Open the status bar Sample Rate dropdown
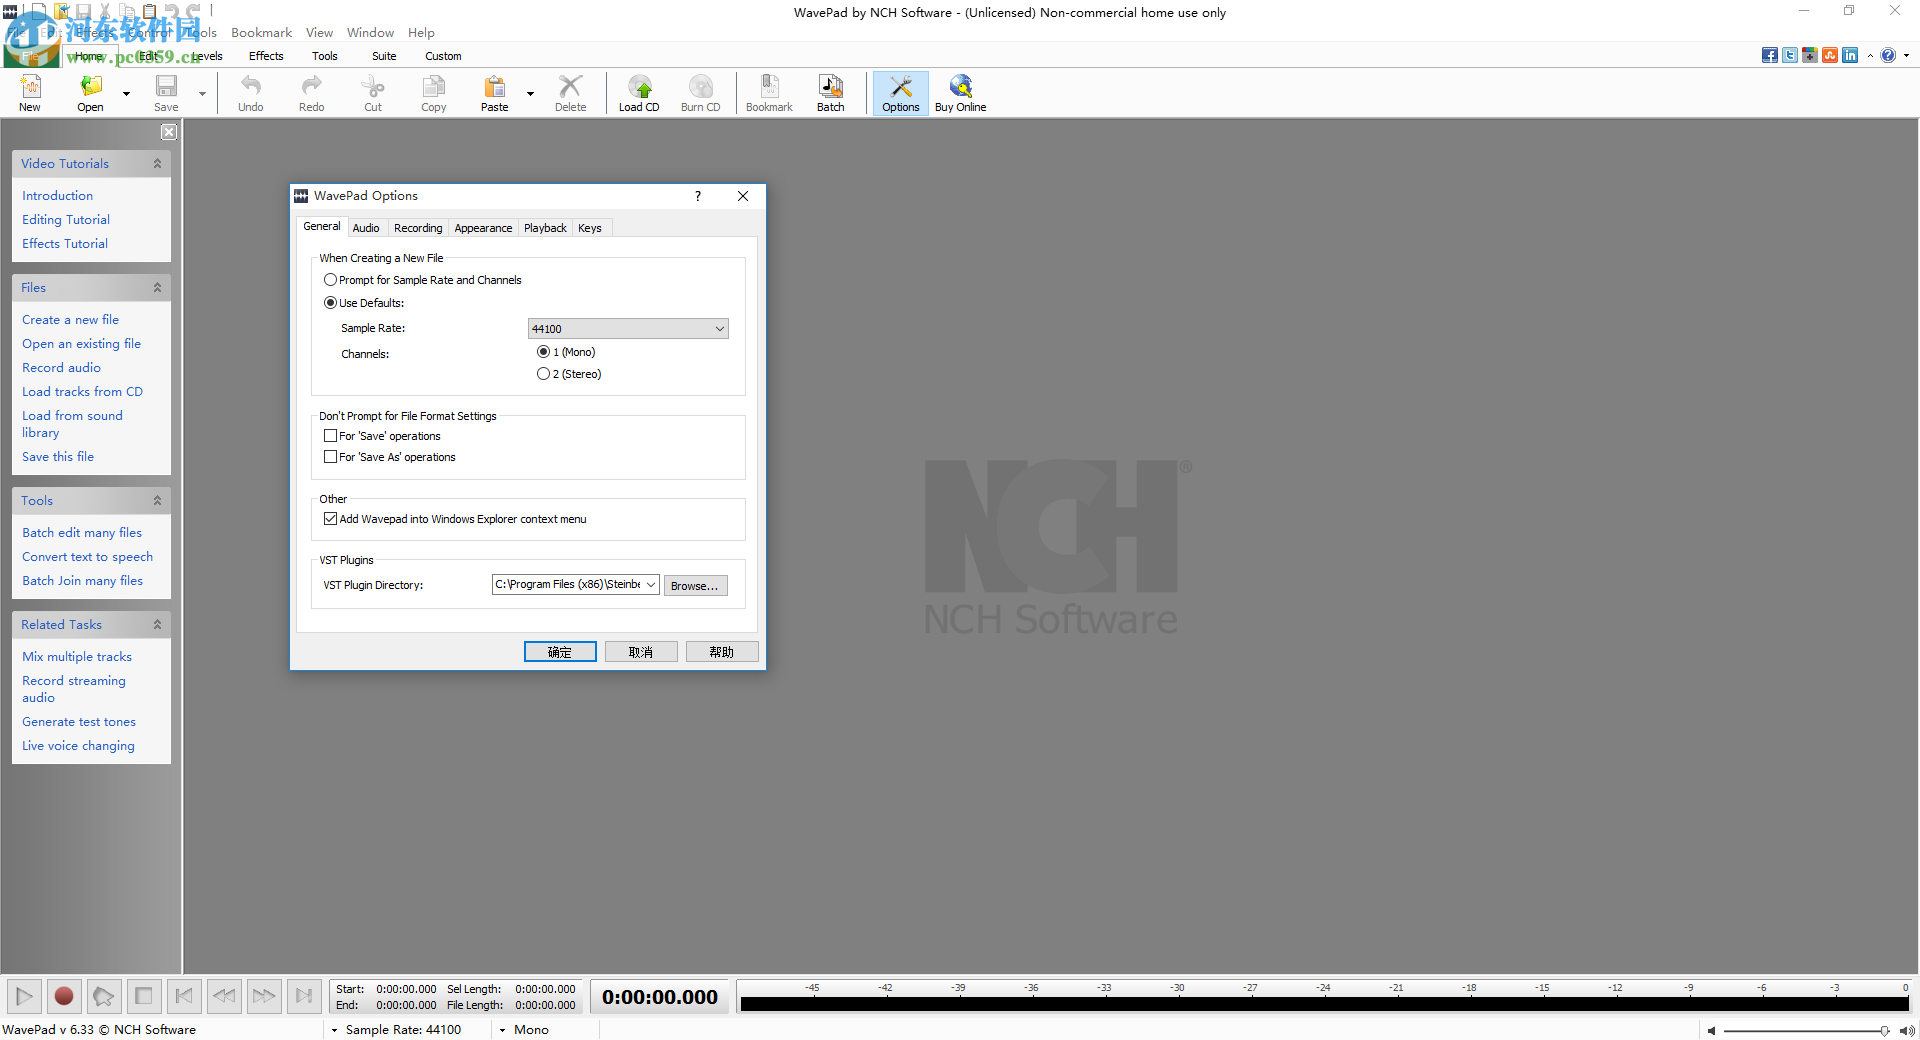Screen dimensions: 1920x1040 tap(334, 1029)
